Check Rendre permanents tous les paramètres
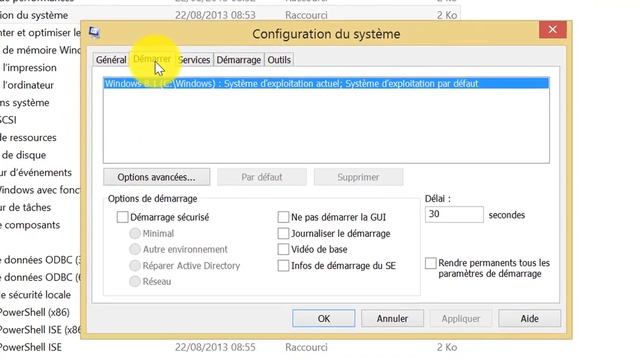The width and height of the screenshot is (640, 360). [x=431, y=263]
